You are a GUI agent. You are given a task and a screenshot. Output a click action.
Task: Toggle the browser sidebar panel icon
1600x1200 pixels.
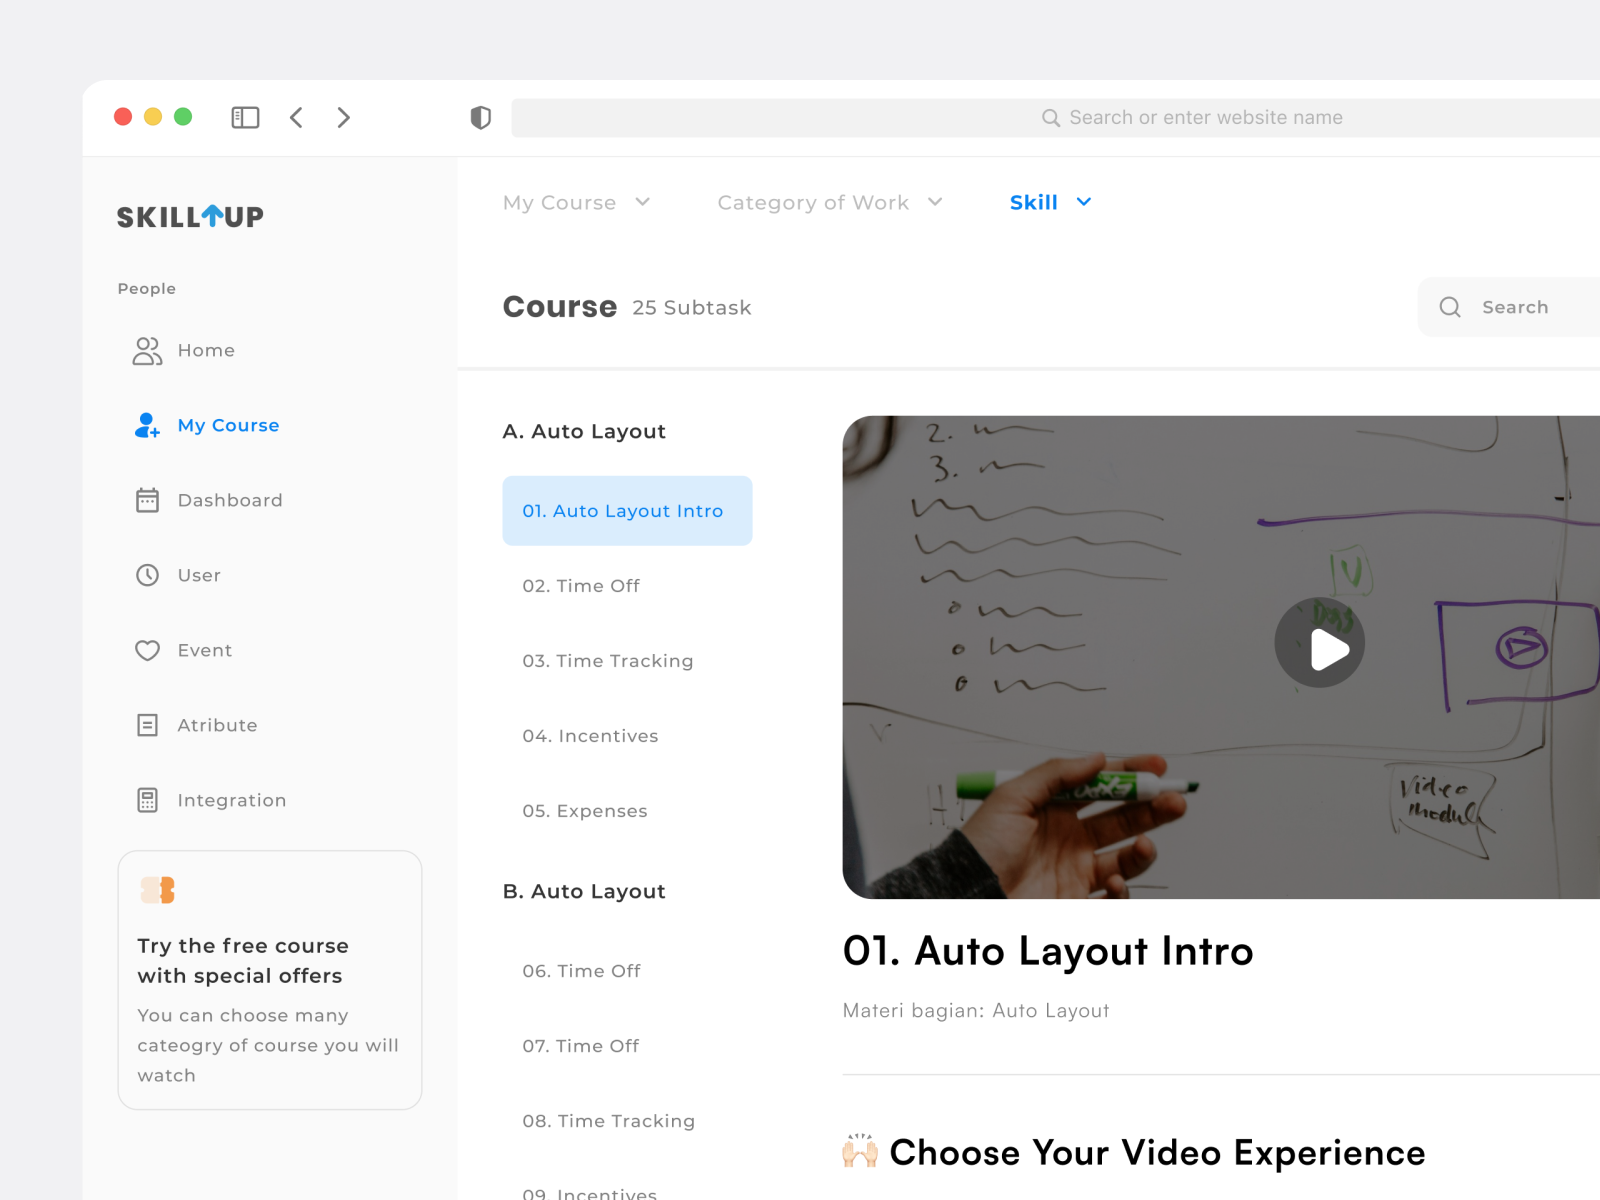244,117
